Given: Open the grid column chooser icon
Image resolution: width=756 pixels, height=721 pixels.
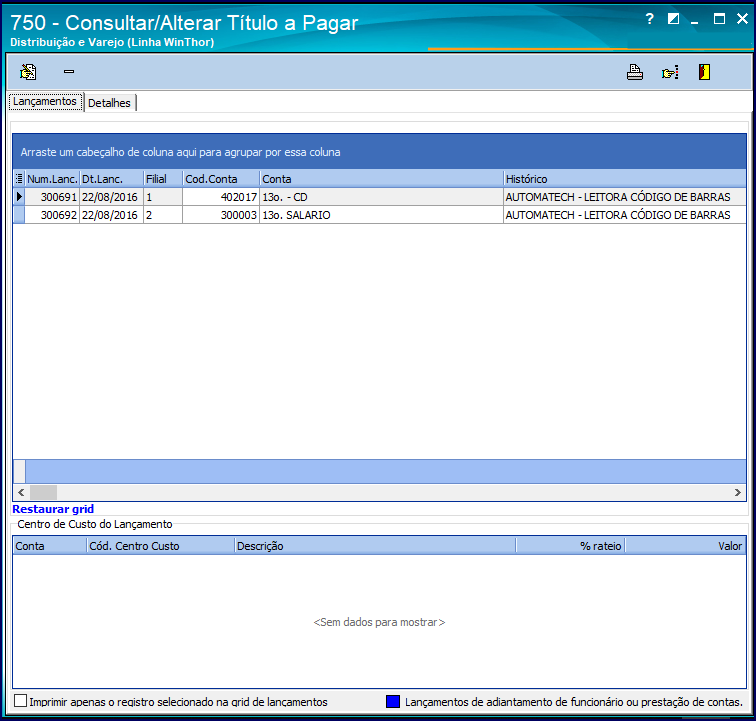Looking at the screenshot, I should pyautogui.click(x=19, y=179).
